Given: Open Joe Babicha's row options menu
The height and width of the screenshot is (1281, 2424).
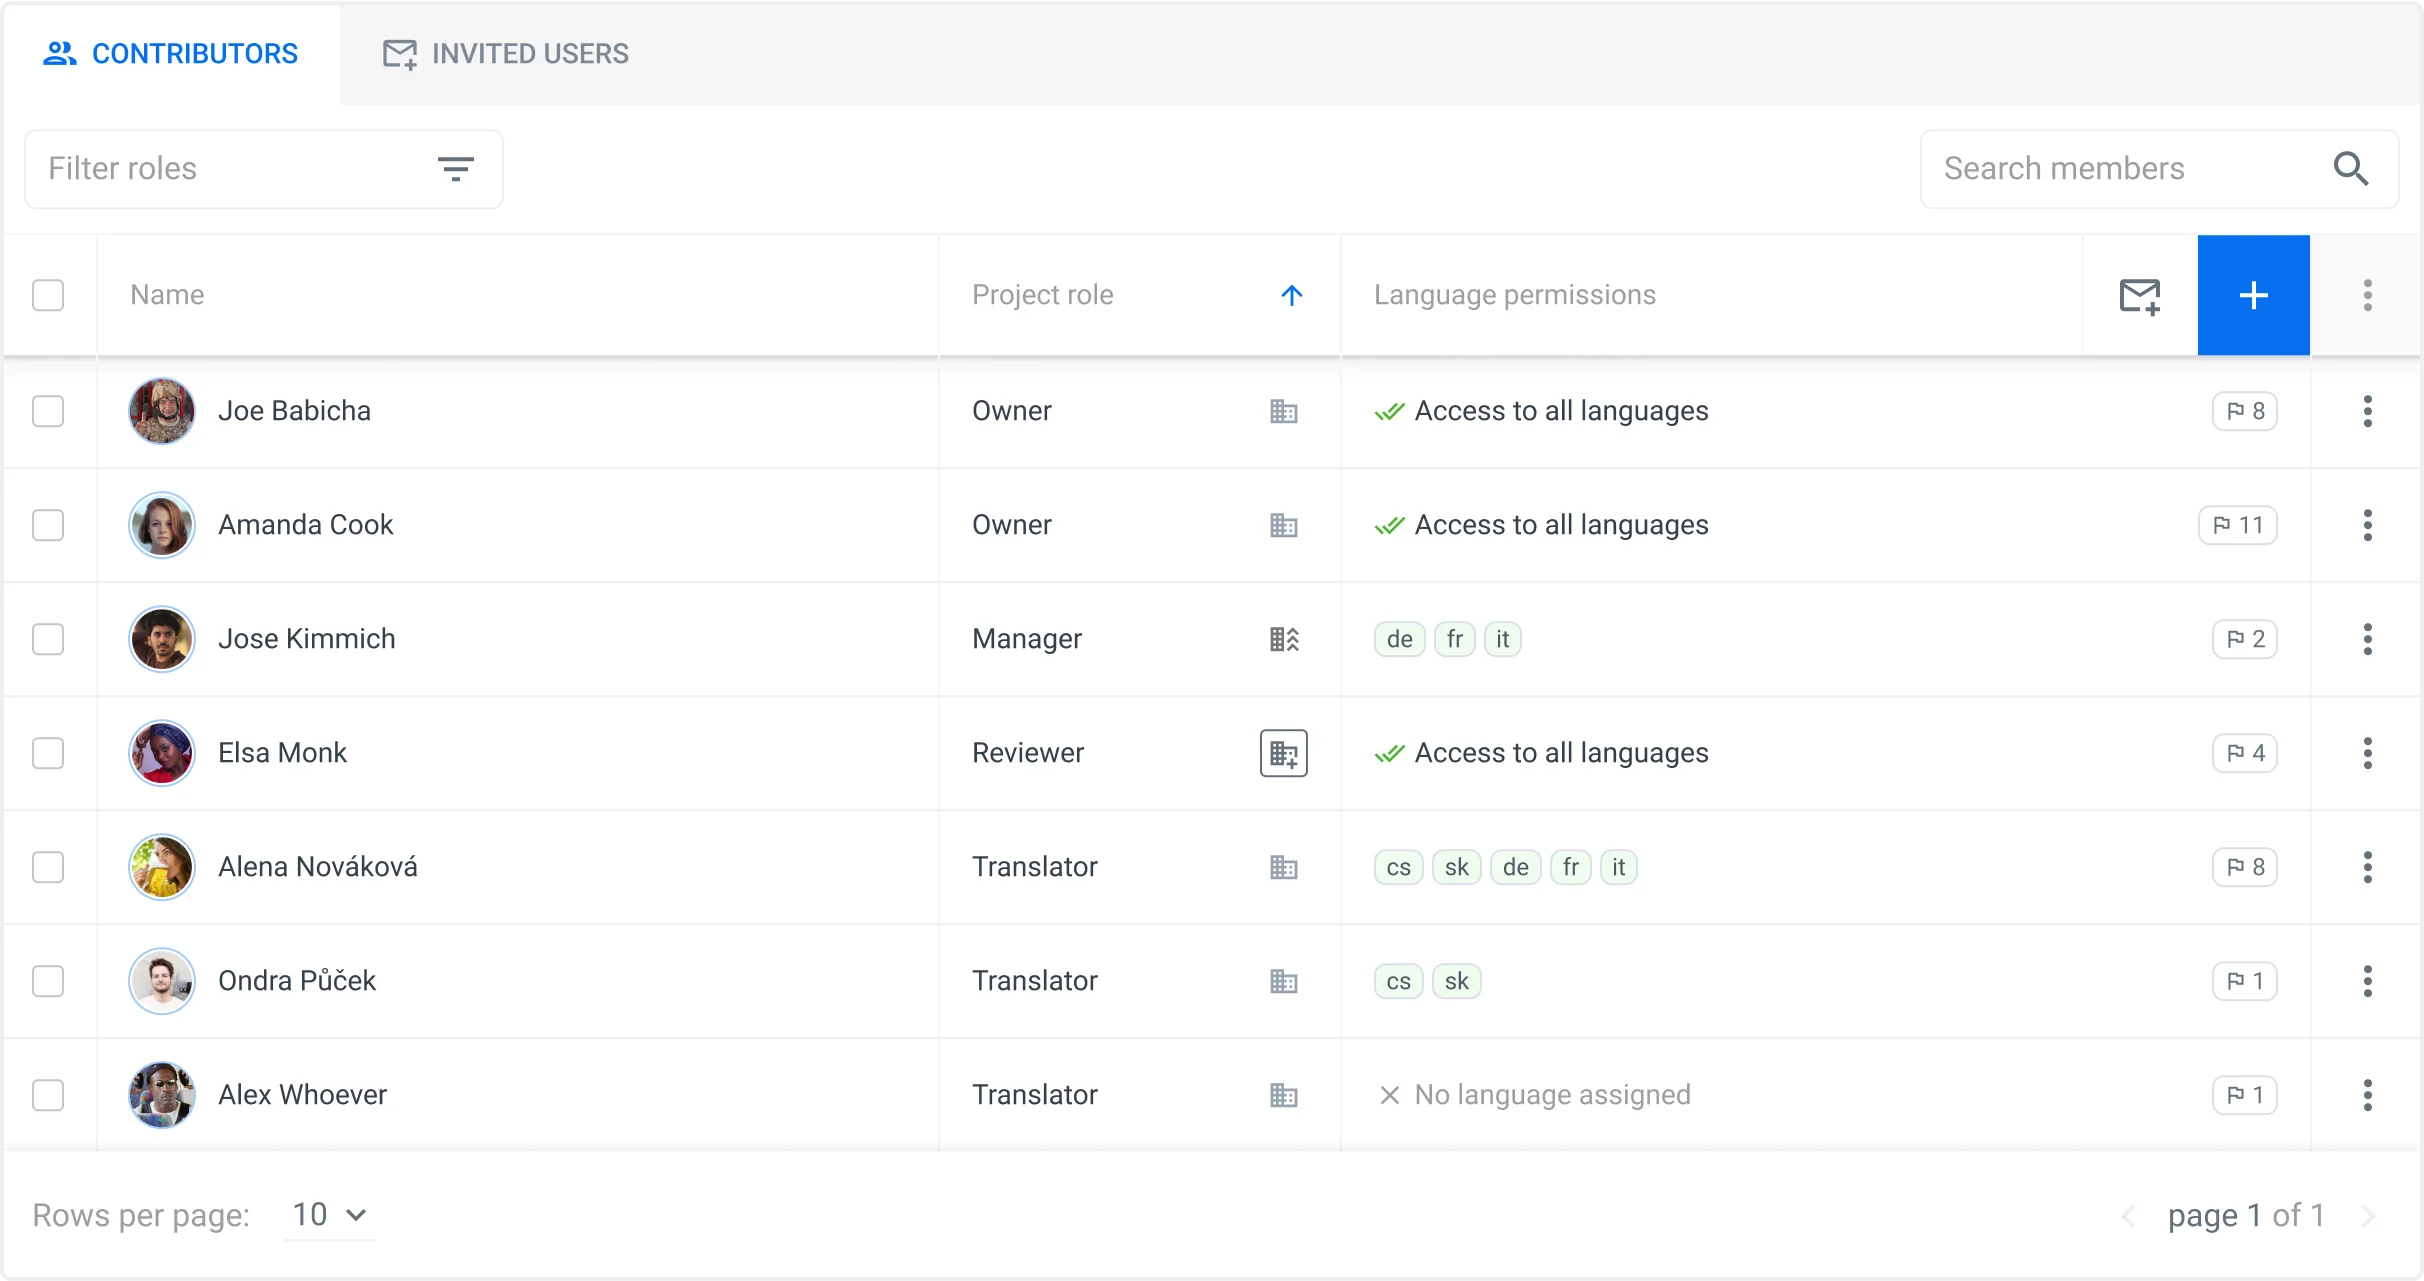Looking at the screenshot, I should click(2367, 411).
